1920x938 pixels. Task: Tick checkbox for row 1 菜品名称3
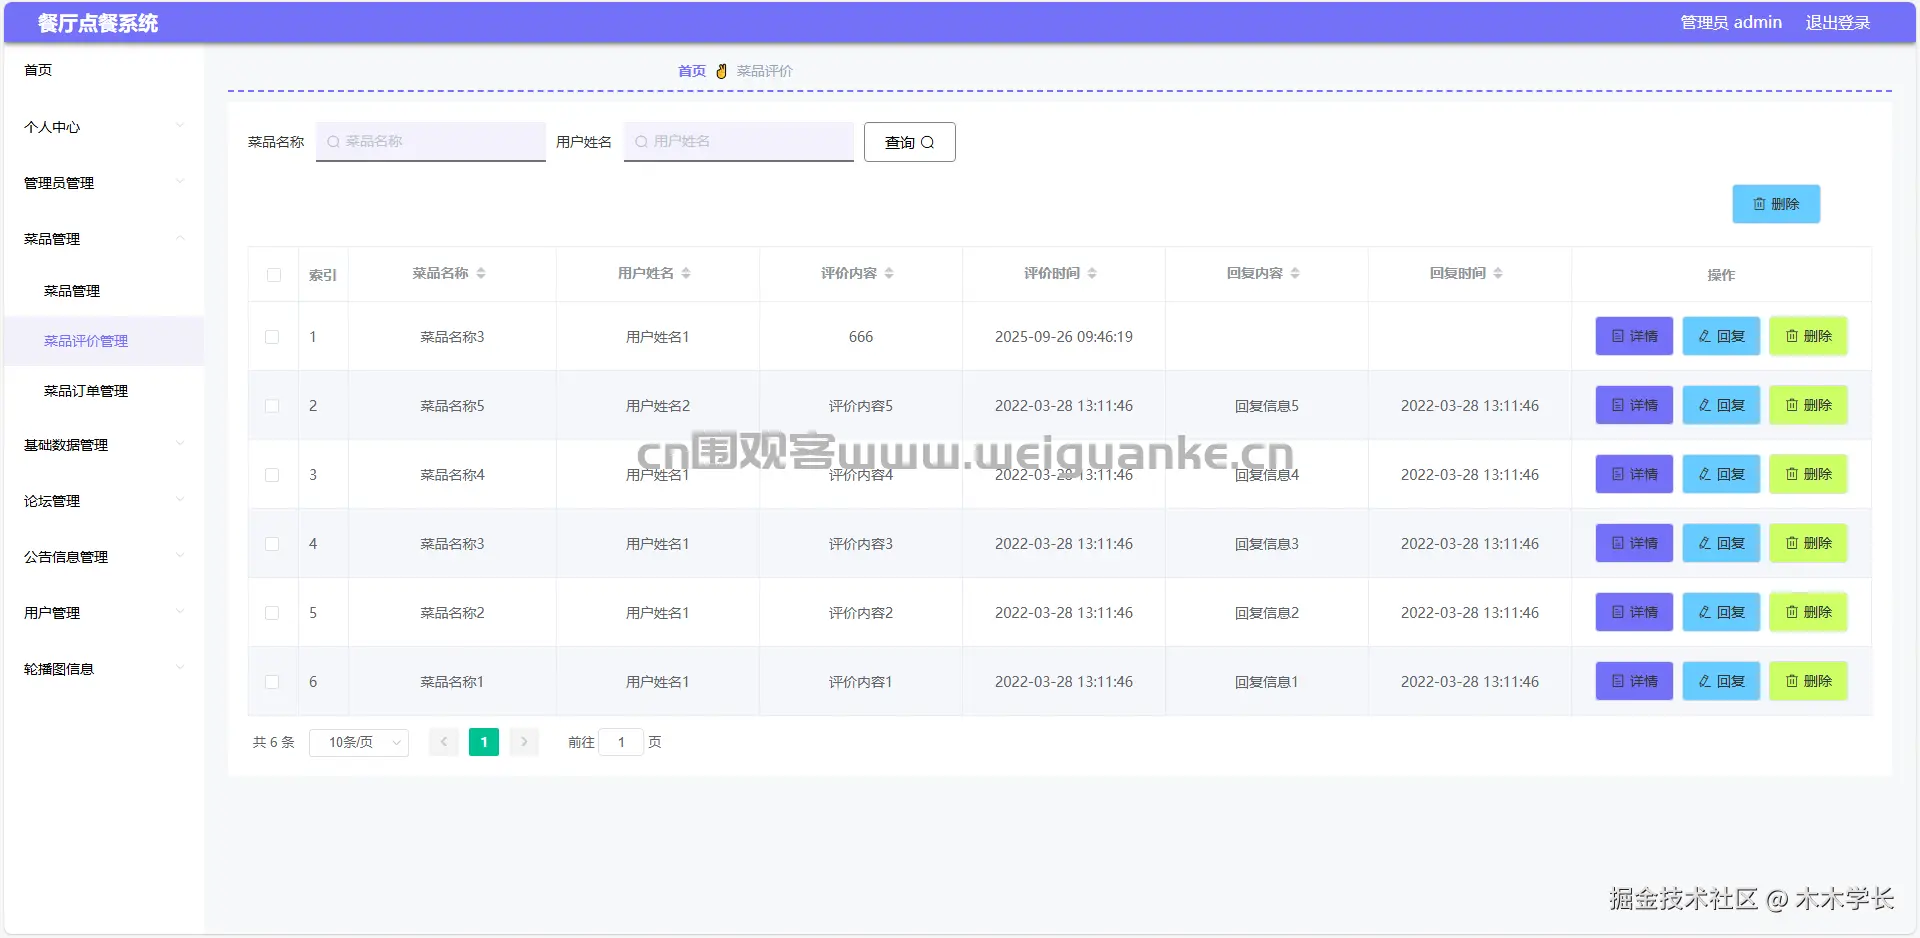(272, 337)
